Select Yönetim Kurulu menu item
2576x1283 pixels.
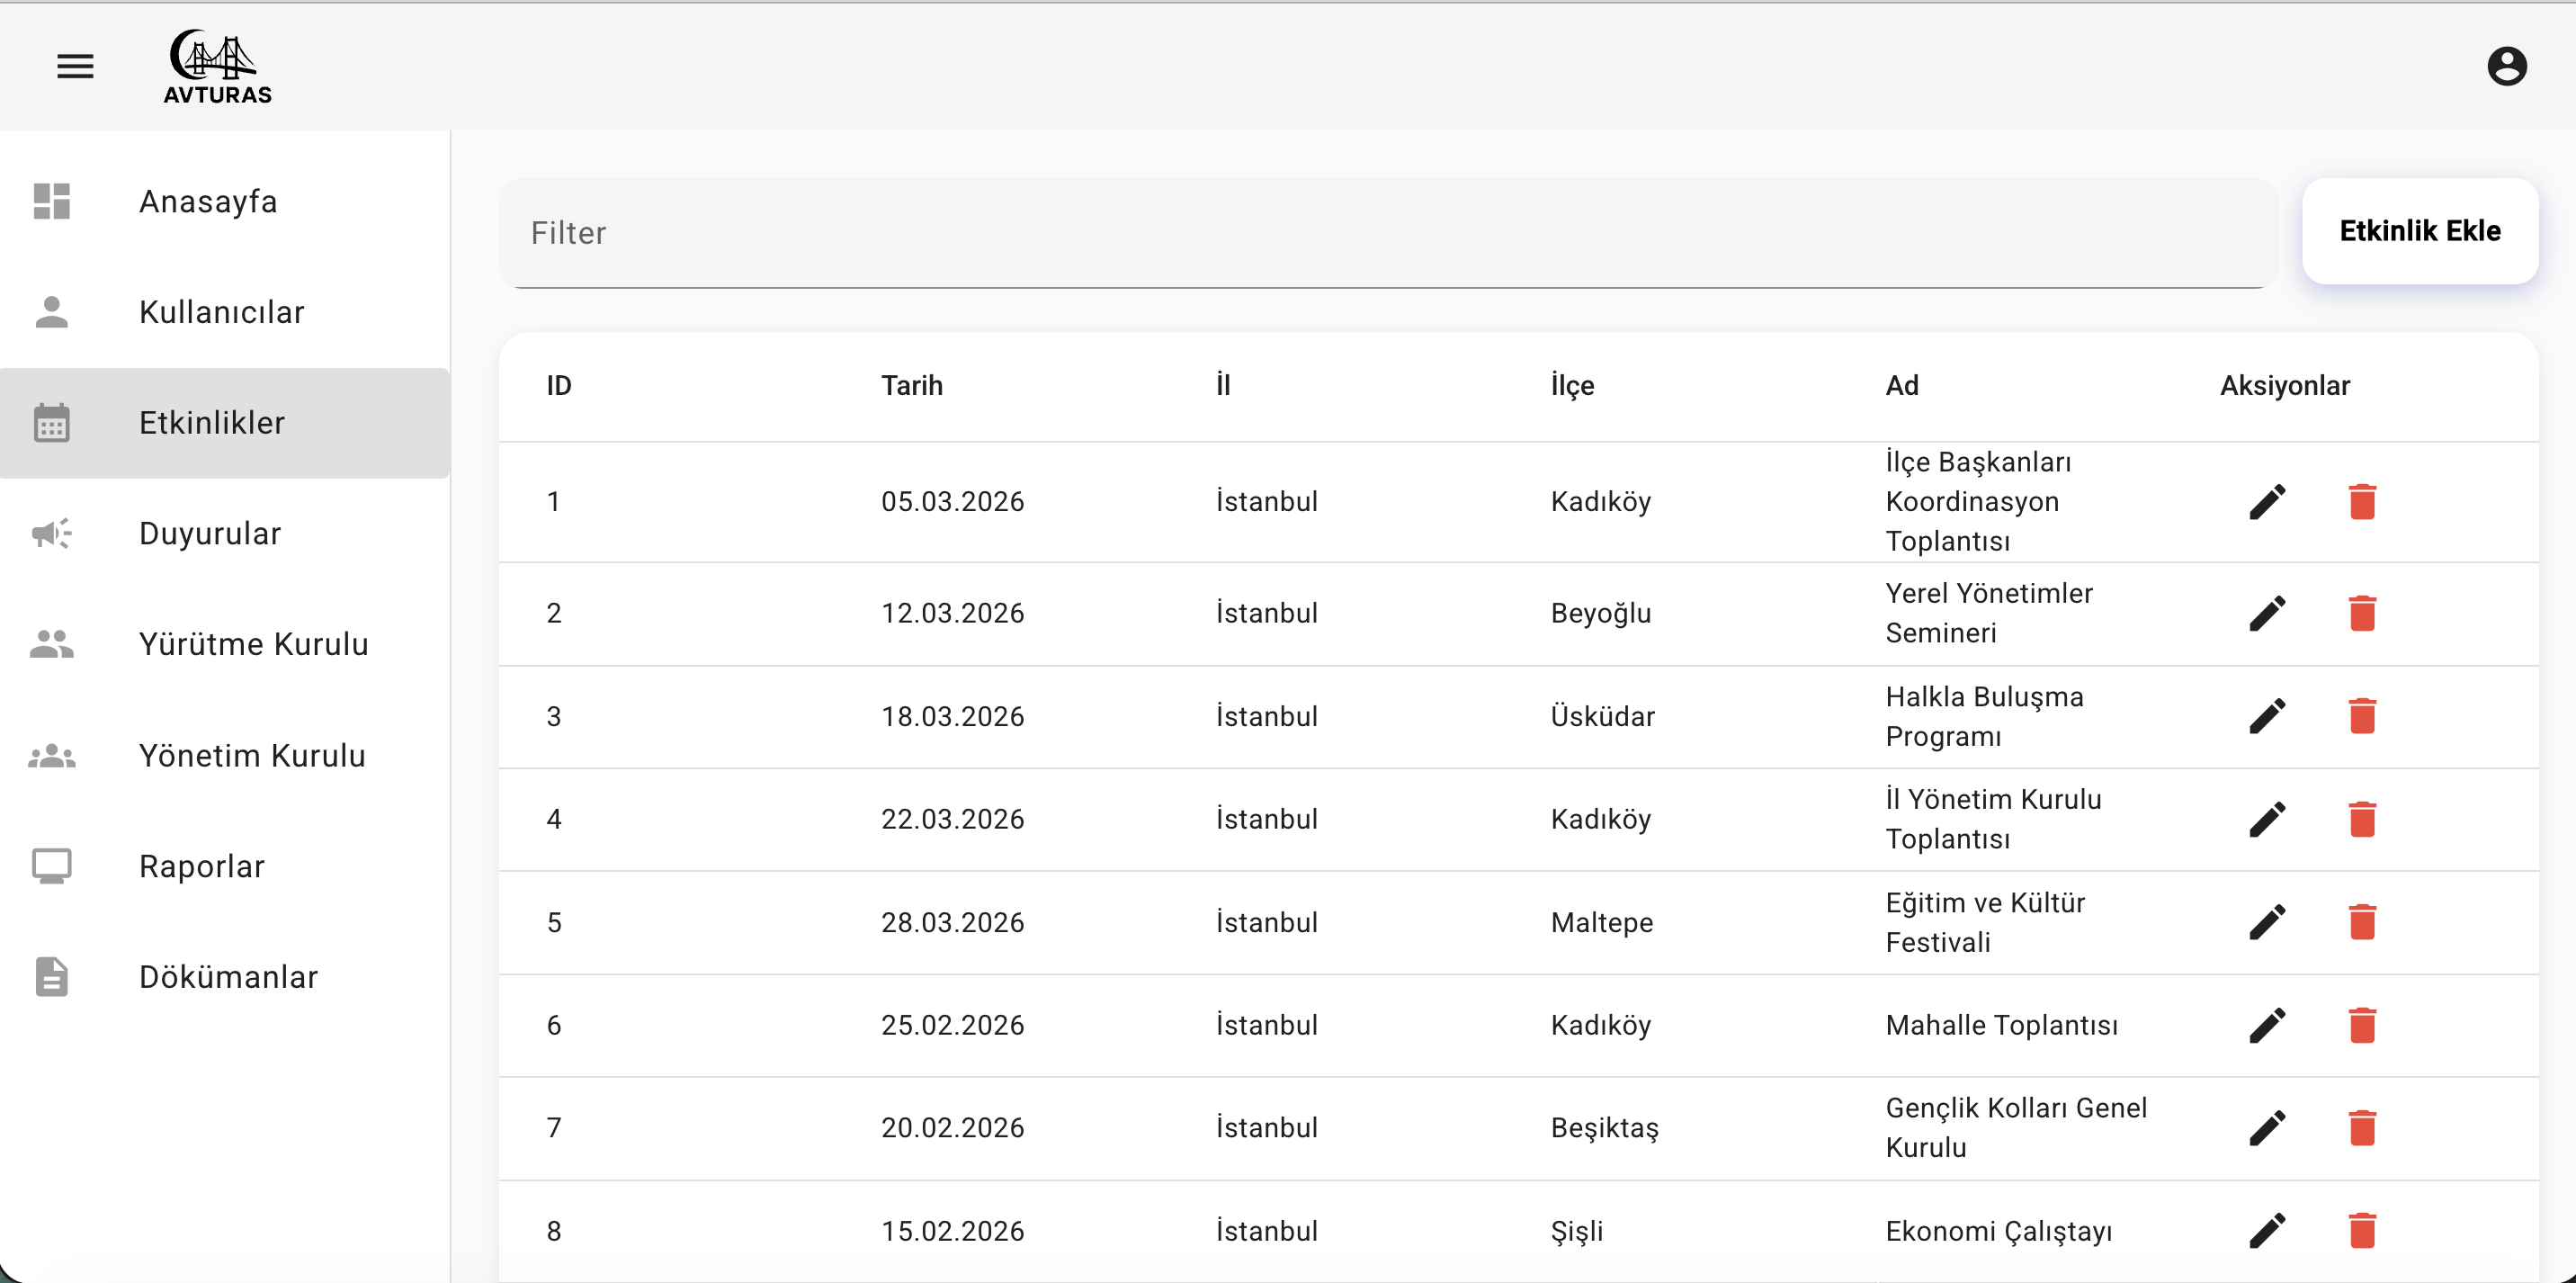(x=252, y=755)
